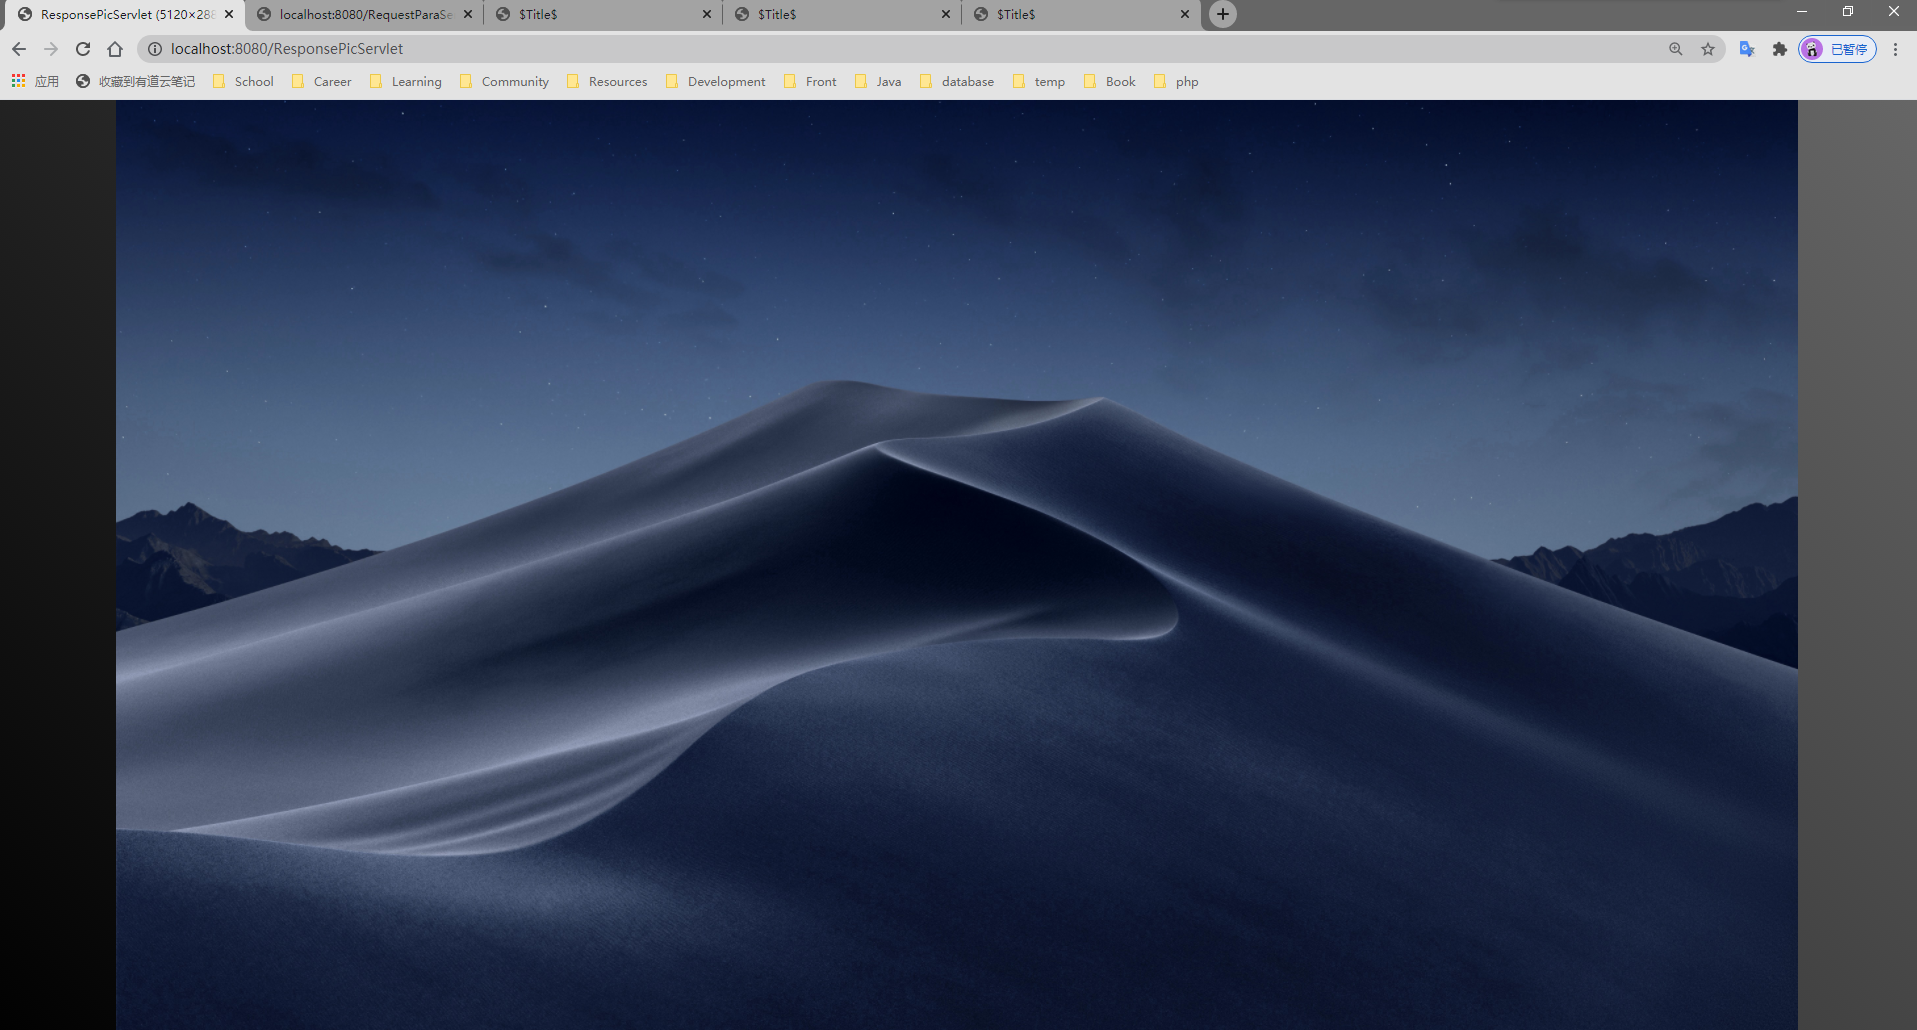Close the Chrome window
Viewport: 1917px width, 1030px height.
coord(1894,12)
